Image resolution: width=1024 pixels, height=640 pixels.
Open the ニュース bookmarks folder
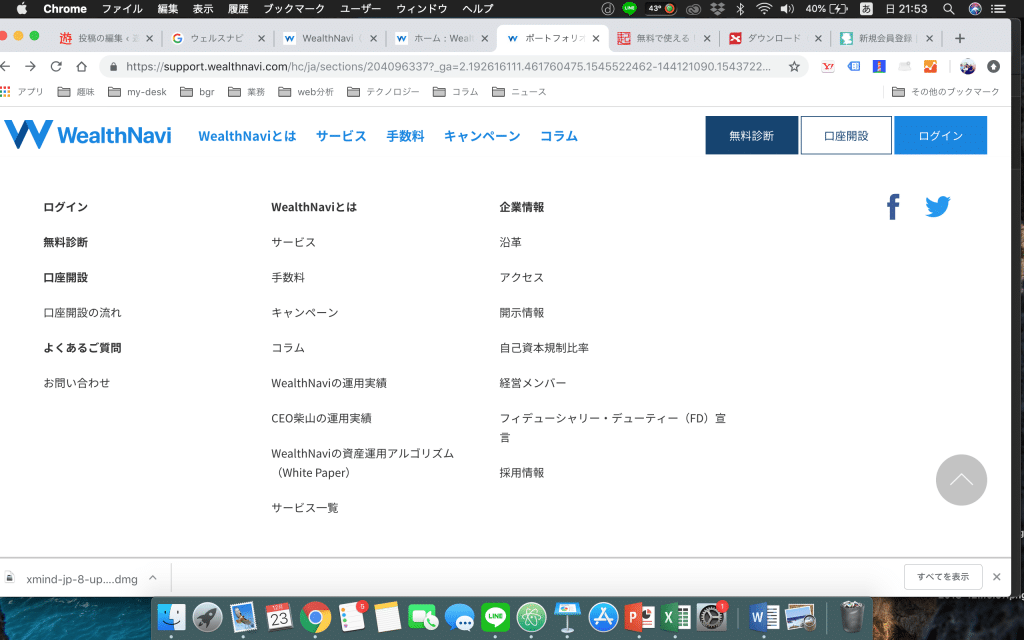pos(519,92)
